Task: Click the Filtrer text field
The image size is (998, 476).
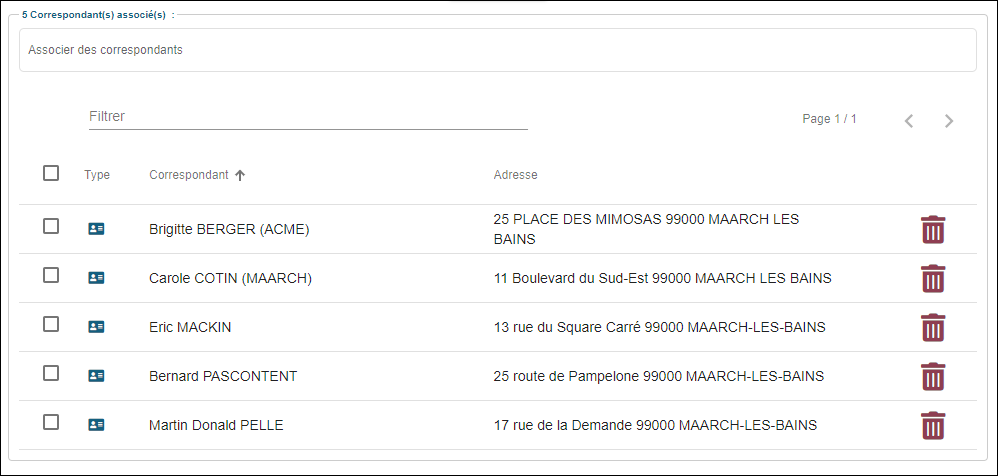Action: tap(308, 117)
